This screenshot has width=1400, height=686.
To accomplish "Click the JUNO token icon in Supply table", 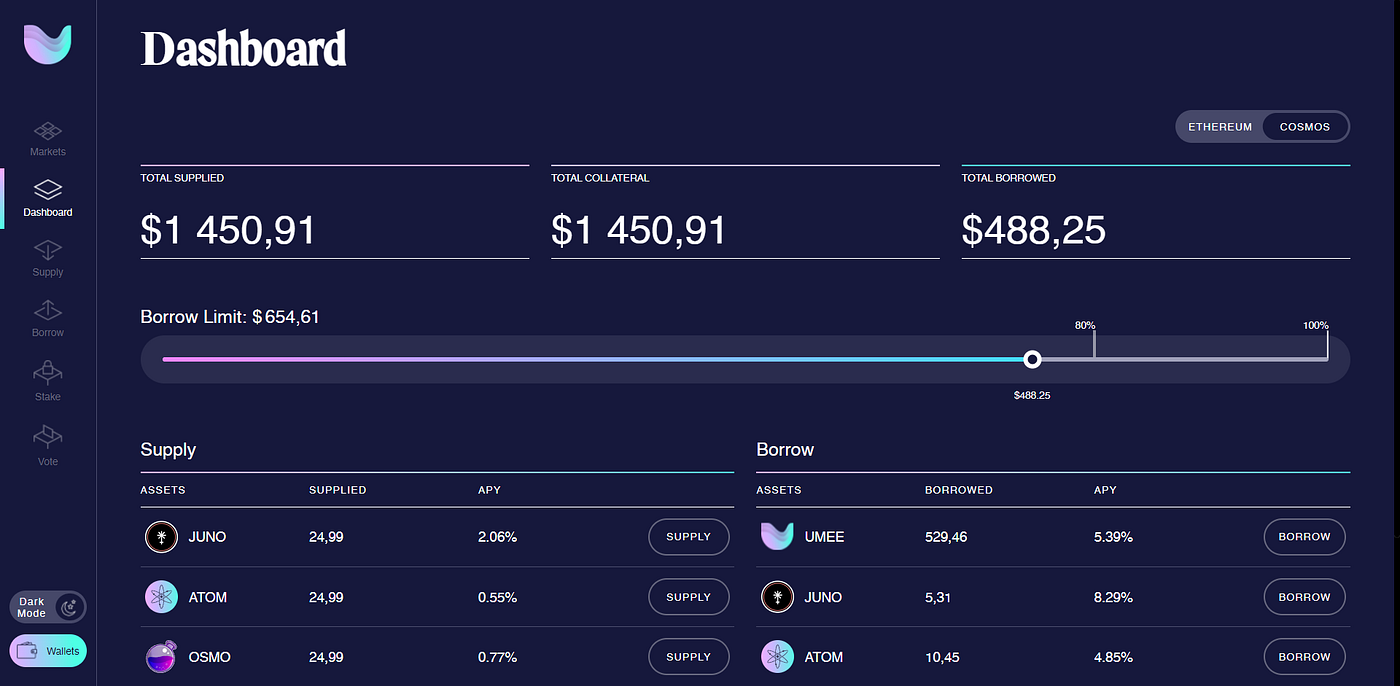I will [161, 537].
